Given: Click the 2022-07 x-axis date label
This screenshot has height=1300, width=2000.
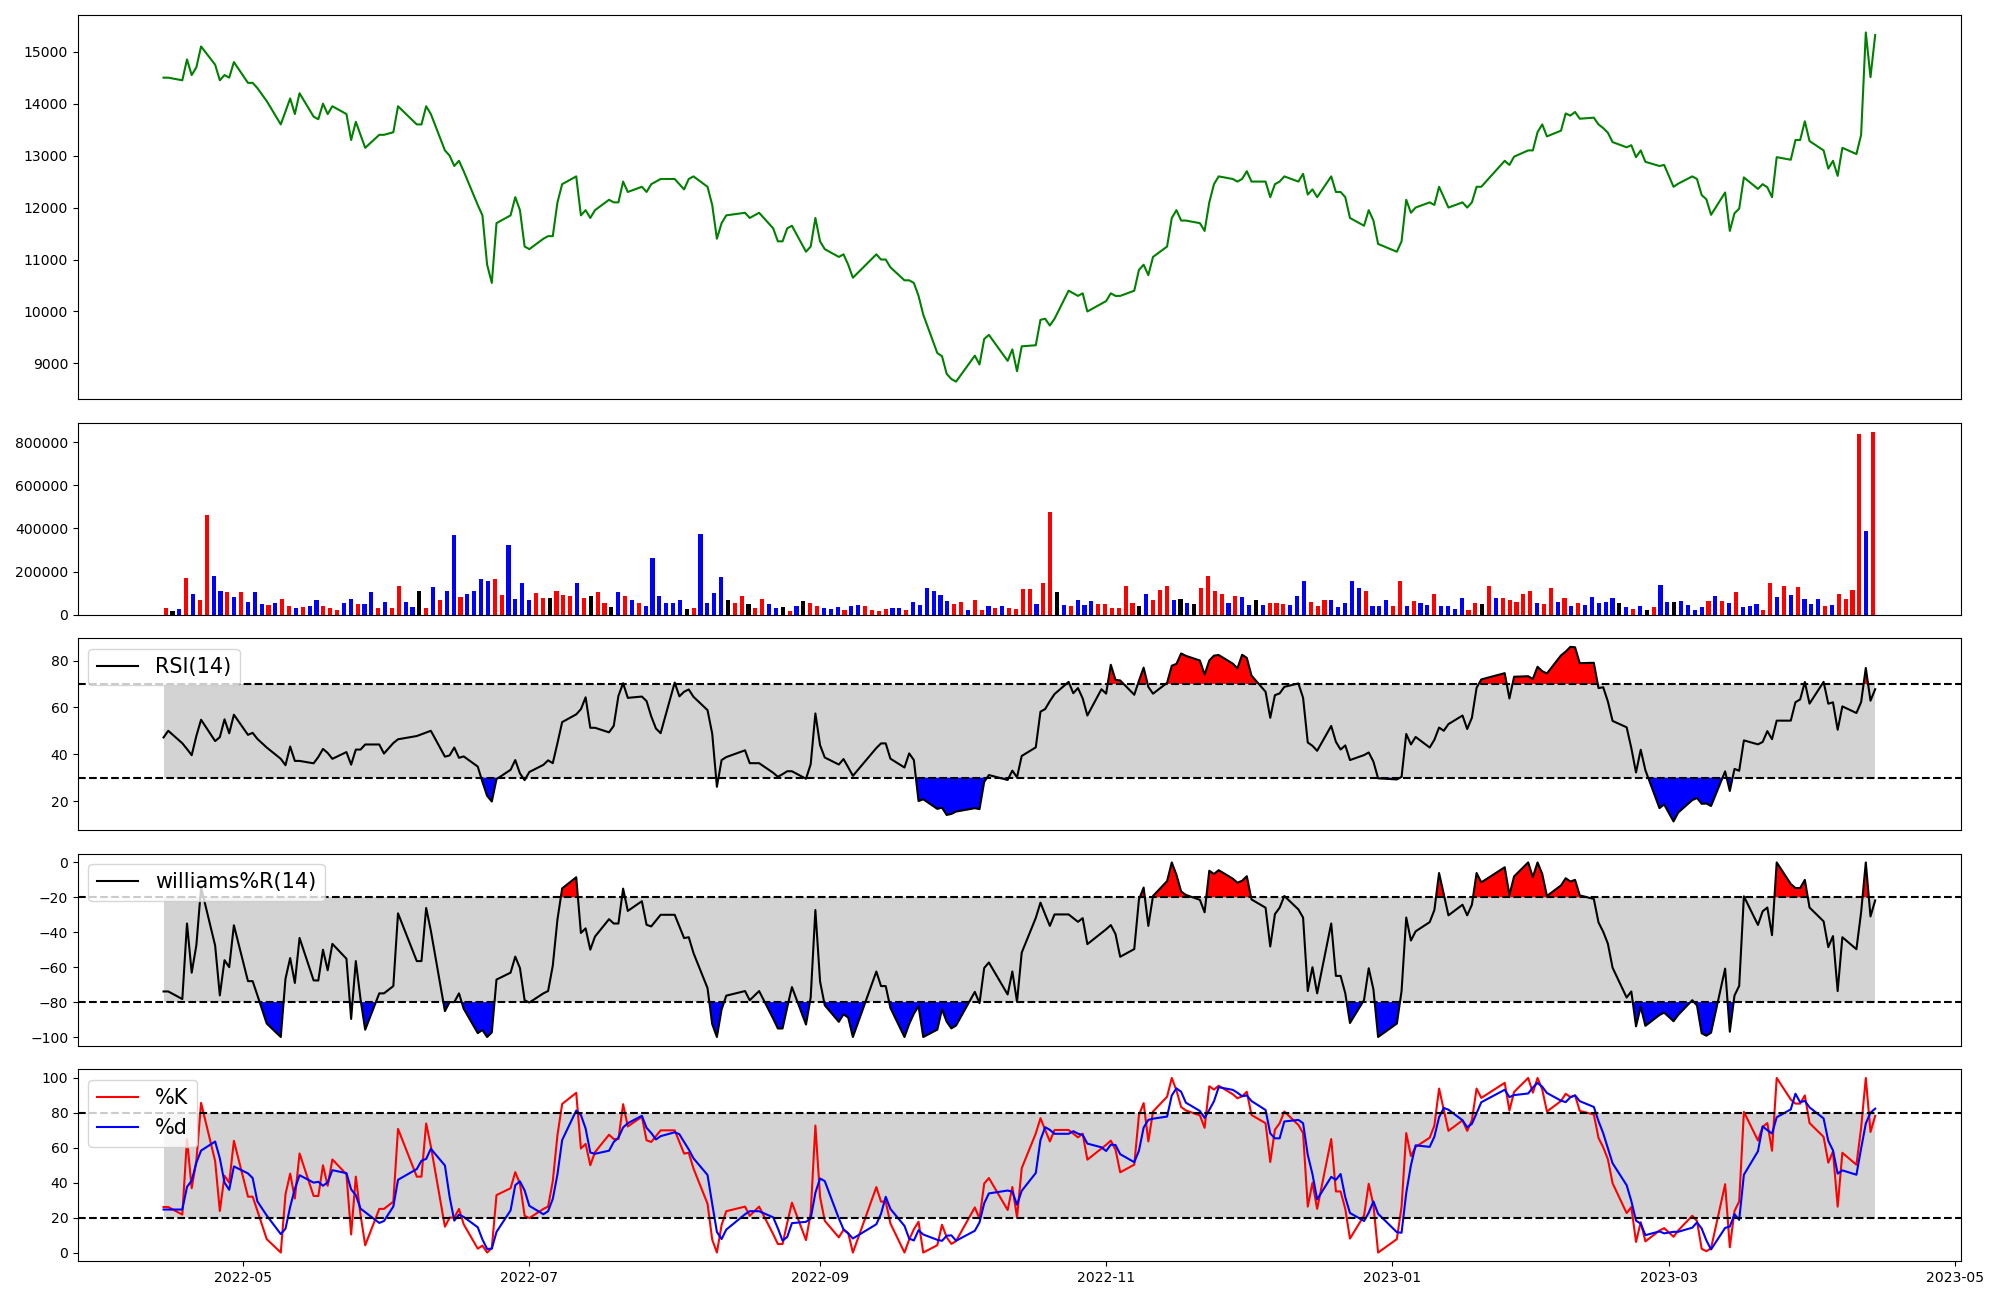Looking at the screenshot, I should [x=528, y=1277].
